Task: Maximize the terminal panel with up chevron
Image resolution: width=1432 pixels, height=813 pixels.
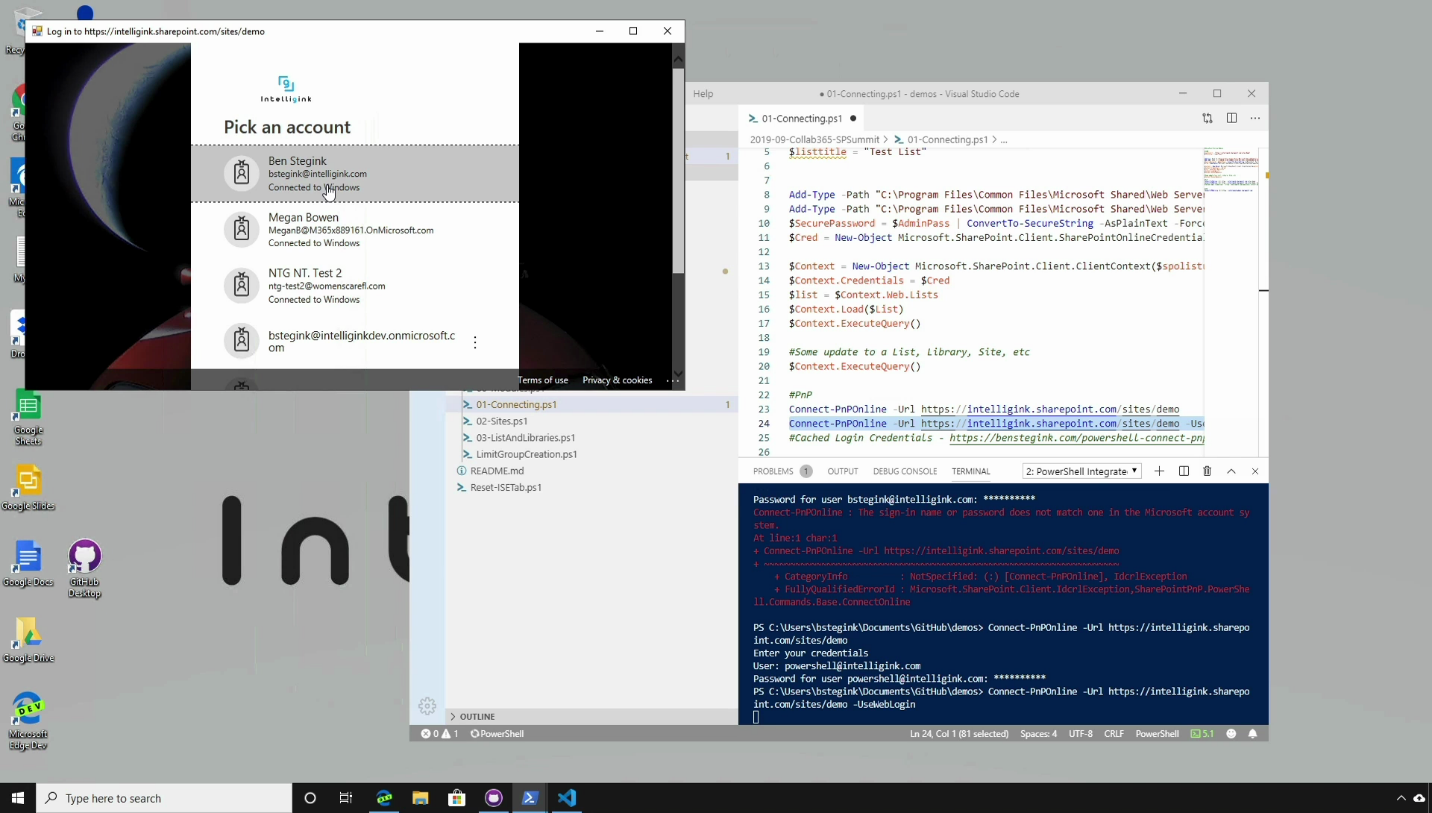Action: point(1231,471)
